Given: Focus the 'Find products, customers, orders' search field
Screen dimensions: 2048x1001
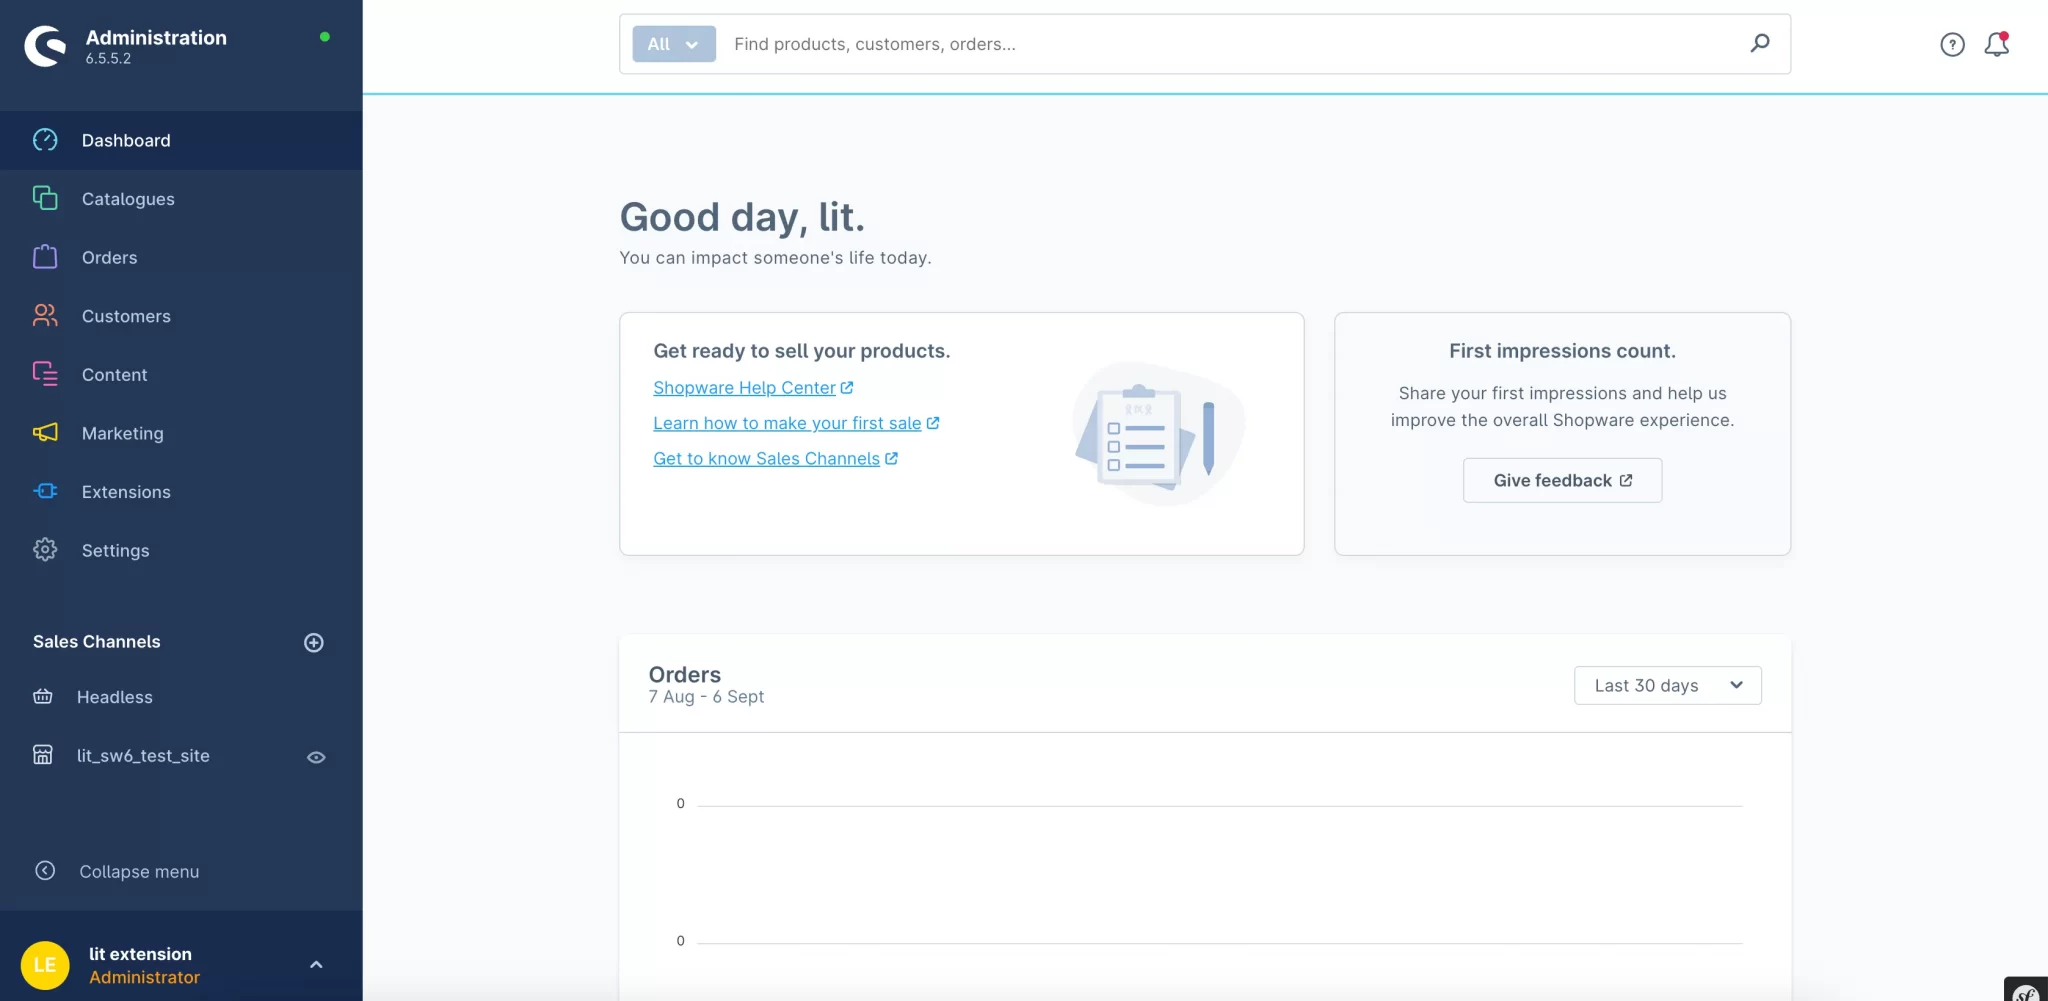Looking at the screenshot, I should [1230, 44].
